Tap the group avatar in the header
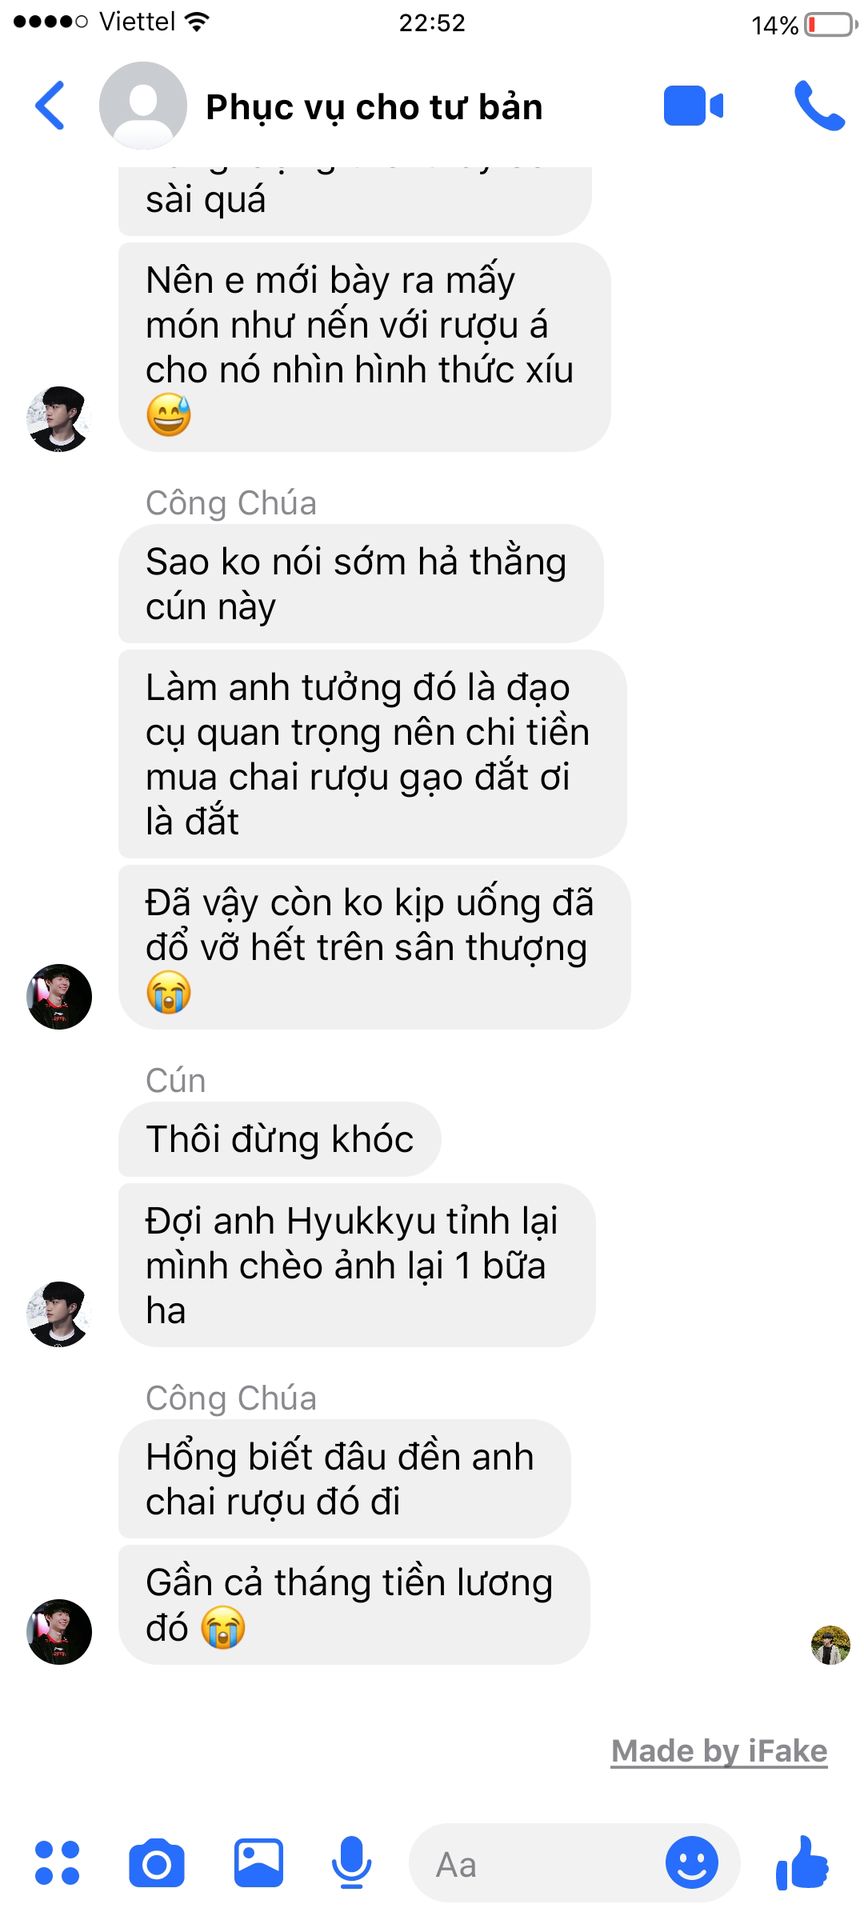The height and width of the screenshot is (1920, 864). point(143,106)
